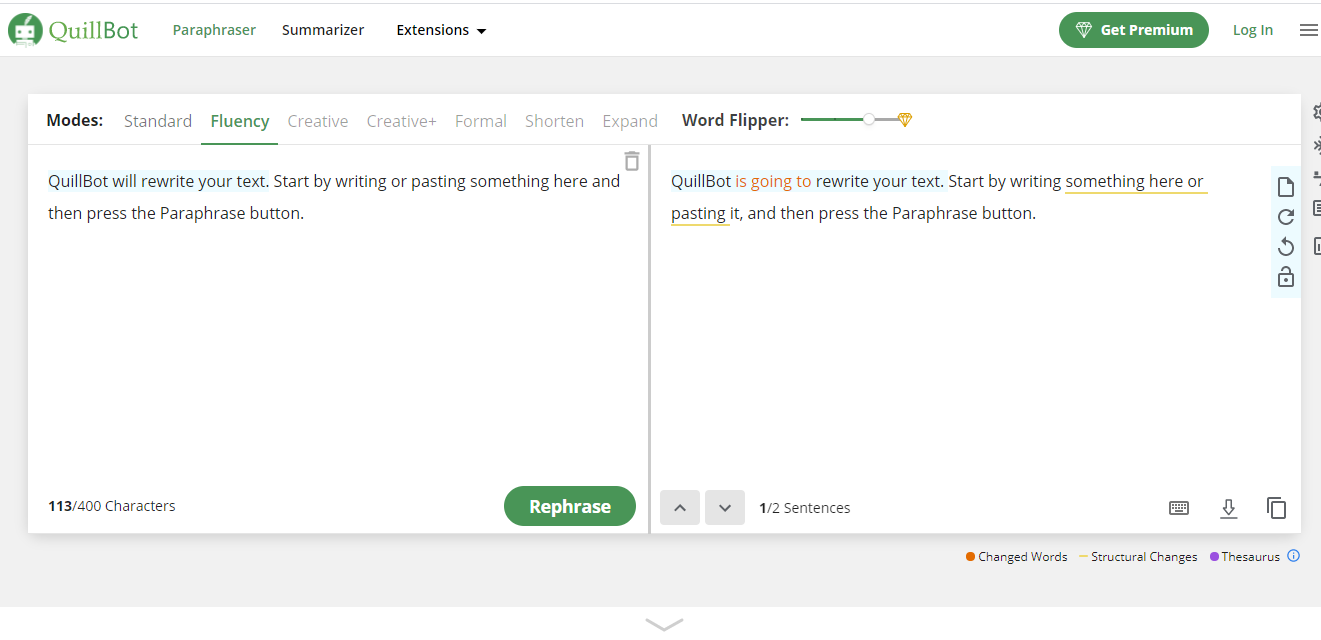Open keyboard shortcuts icon
The width and height of the screenshot is (1321, 640).
click(x=1179, y=508)
